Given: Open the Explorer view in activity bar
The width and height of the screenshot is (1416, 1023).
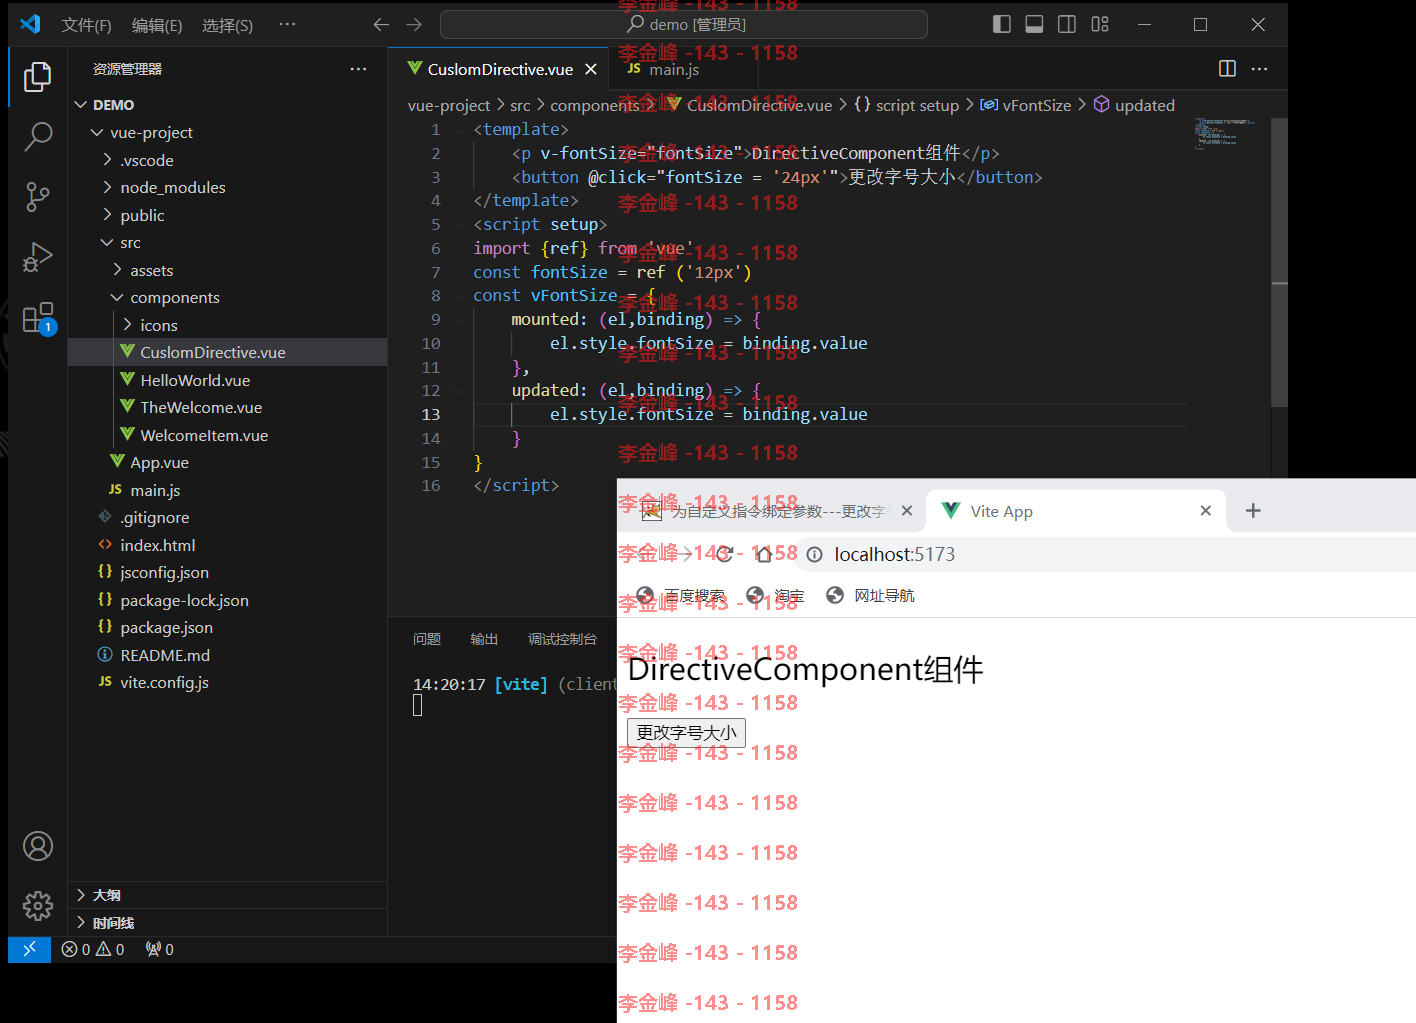Looking at the screenshot, I should (38, 77).
